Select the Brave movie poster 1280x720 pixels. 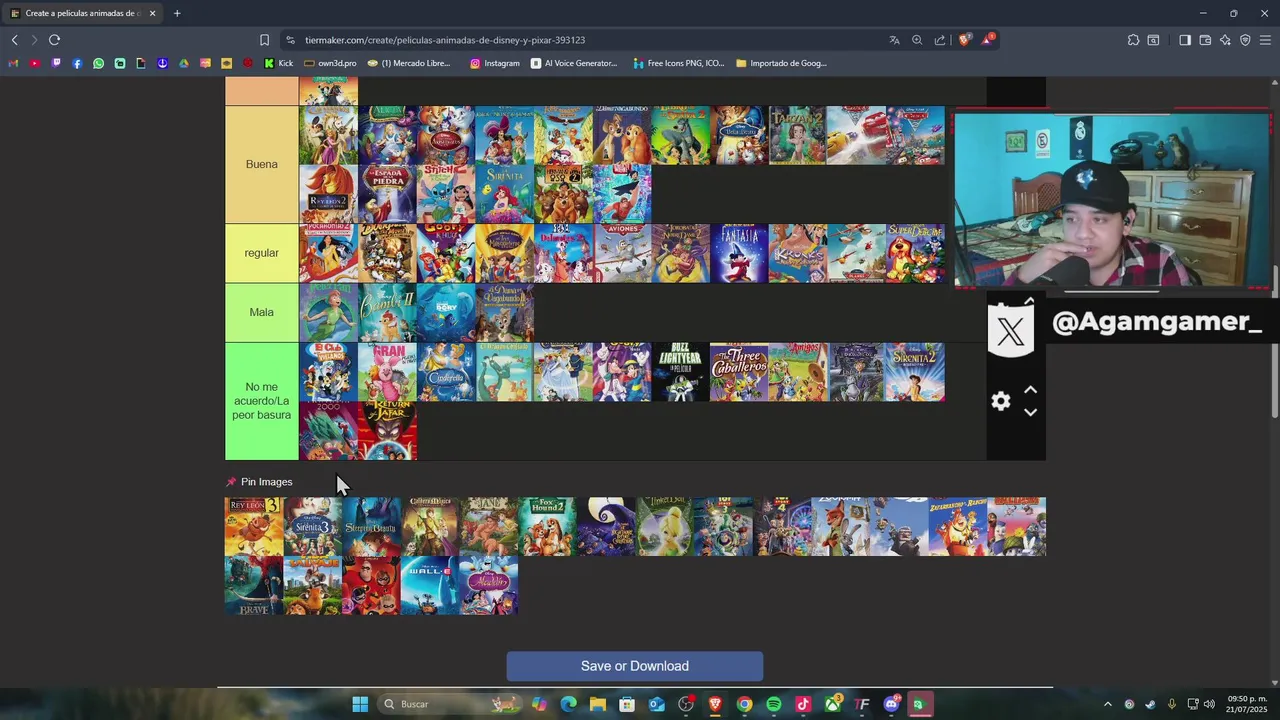(254, 585)
